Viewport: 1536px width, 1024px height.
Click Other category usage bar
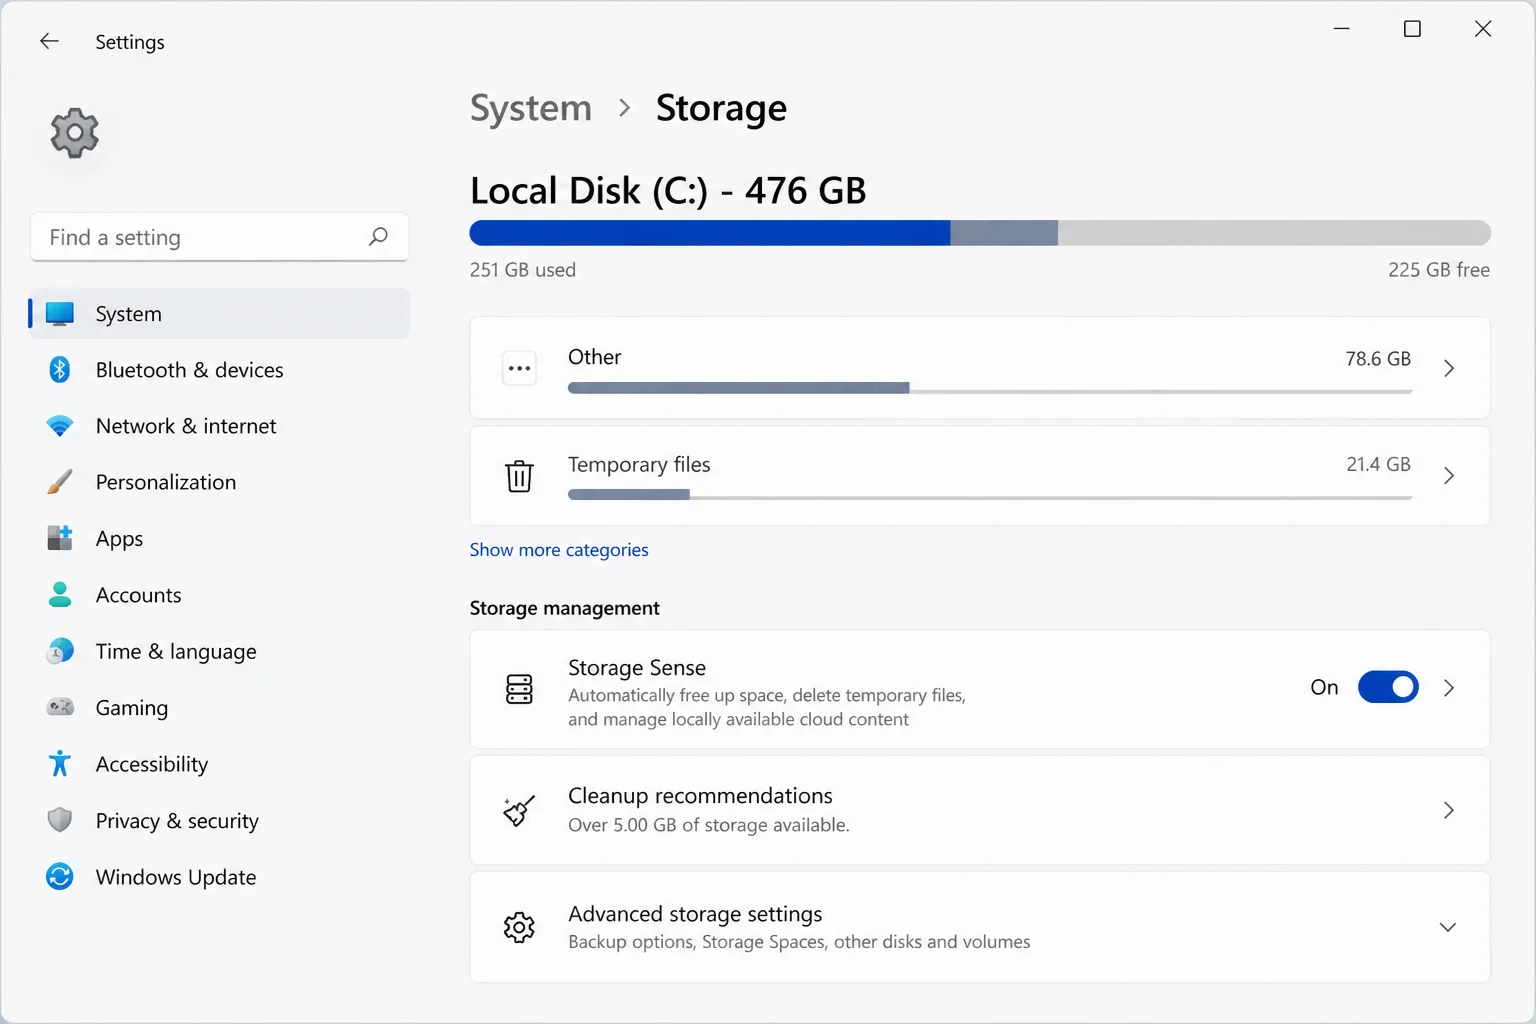(x=990, y=388)
